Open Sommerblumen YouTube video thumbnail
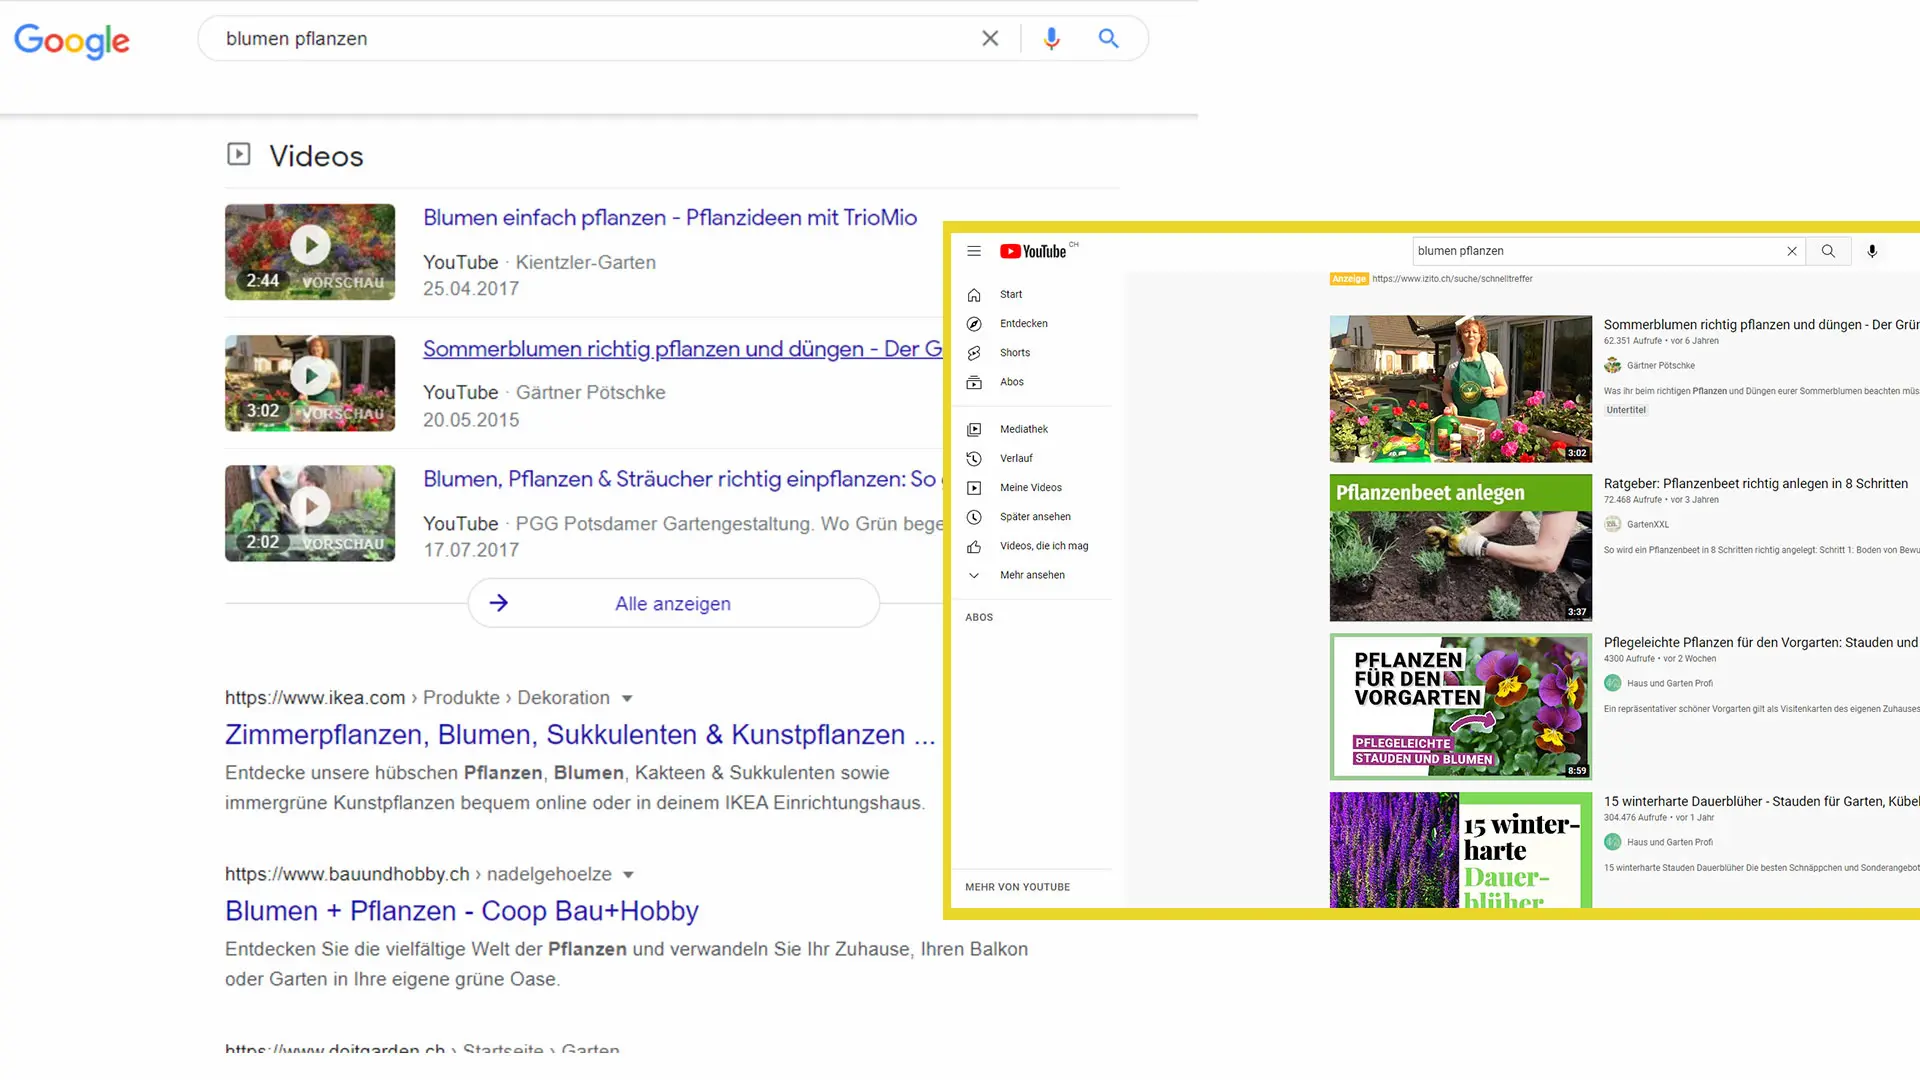Viewport: 1920px width, 1080px height. pyautogui.click(x=1461, y=389)
